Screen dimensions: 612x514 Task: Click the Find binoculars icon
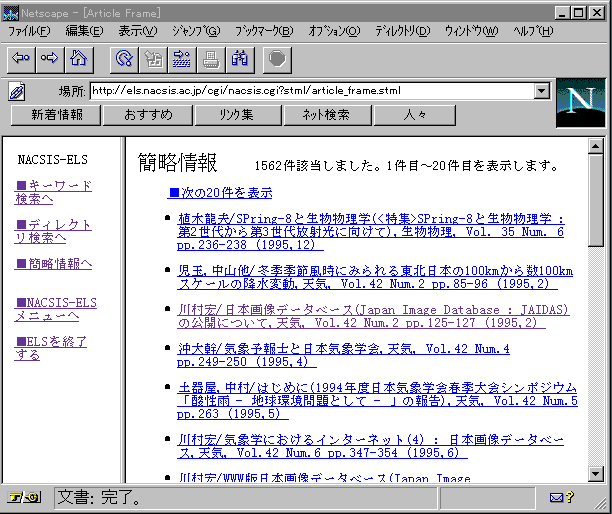coord(240,60)
